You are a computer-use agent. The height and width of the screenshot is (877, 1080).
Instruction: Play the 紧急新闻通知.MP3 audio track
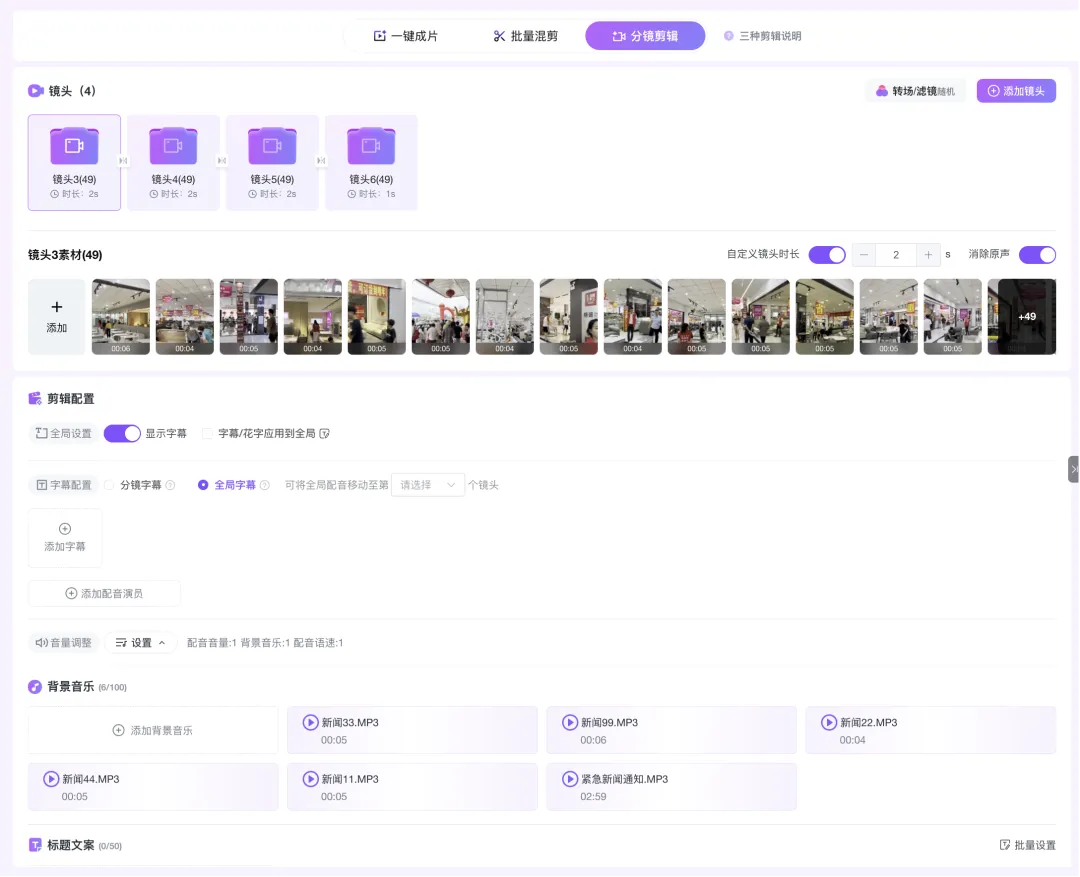click(x=570, y=779)
